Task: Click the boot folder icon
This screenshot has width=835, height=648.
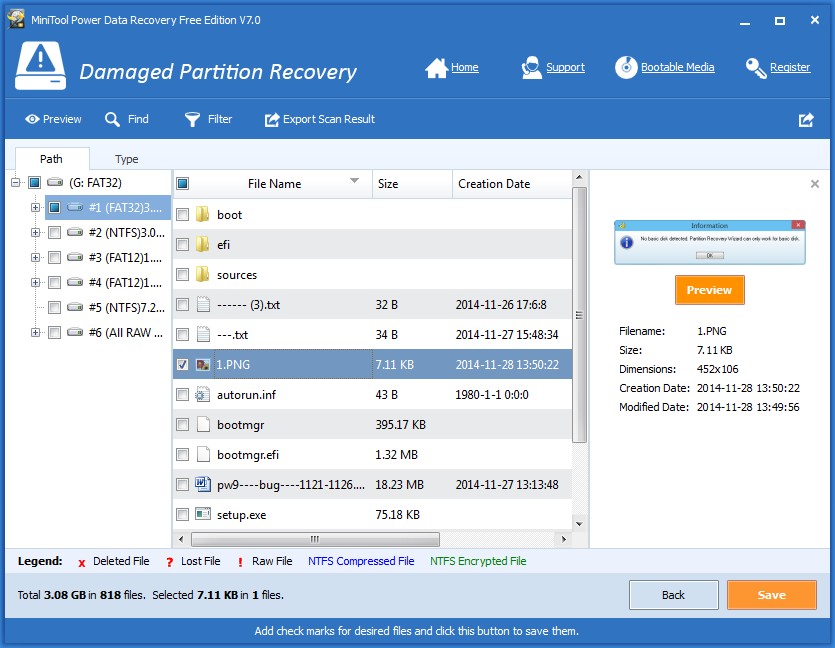Action: coord(202,215)
